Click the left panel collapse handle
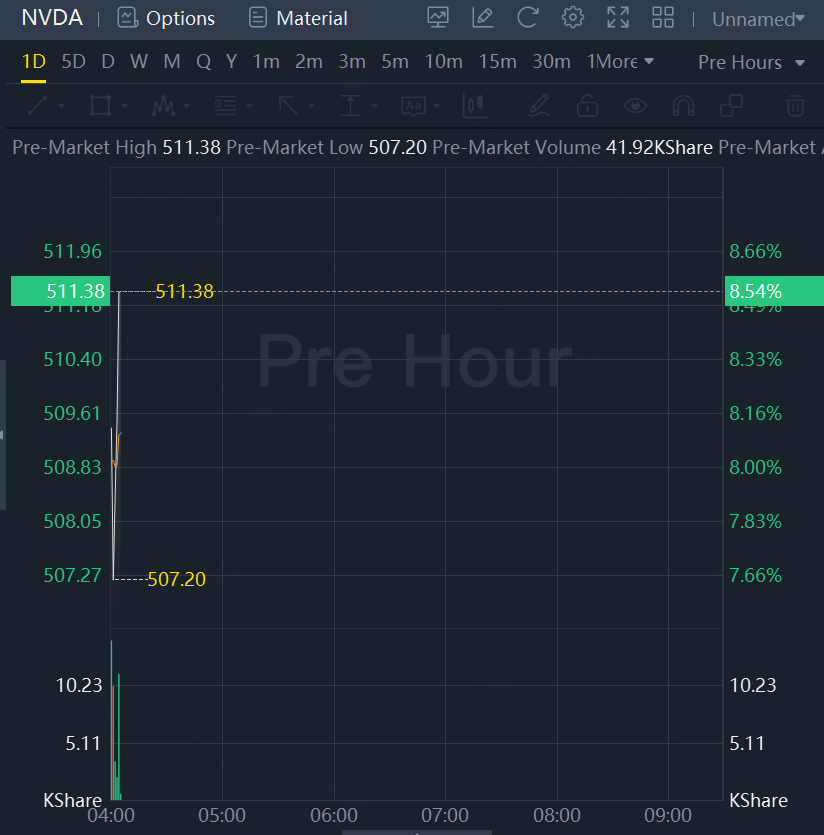The width and height of the screenshot is (824, 835). (3, 435)
